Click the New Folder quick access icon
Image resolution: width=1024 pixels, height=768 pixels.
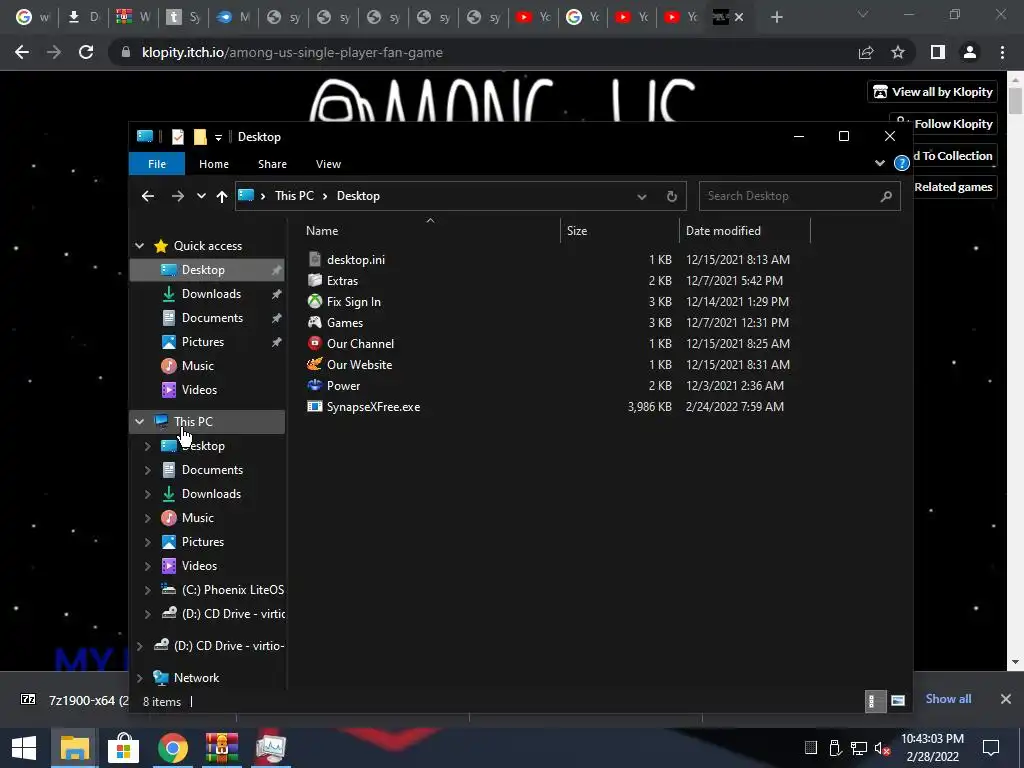click(x=200, y=136)
